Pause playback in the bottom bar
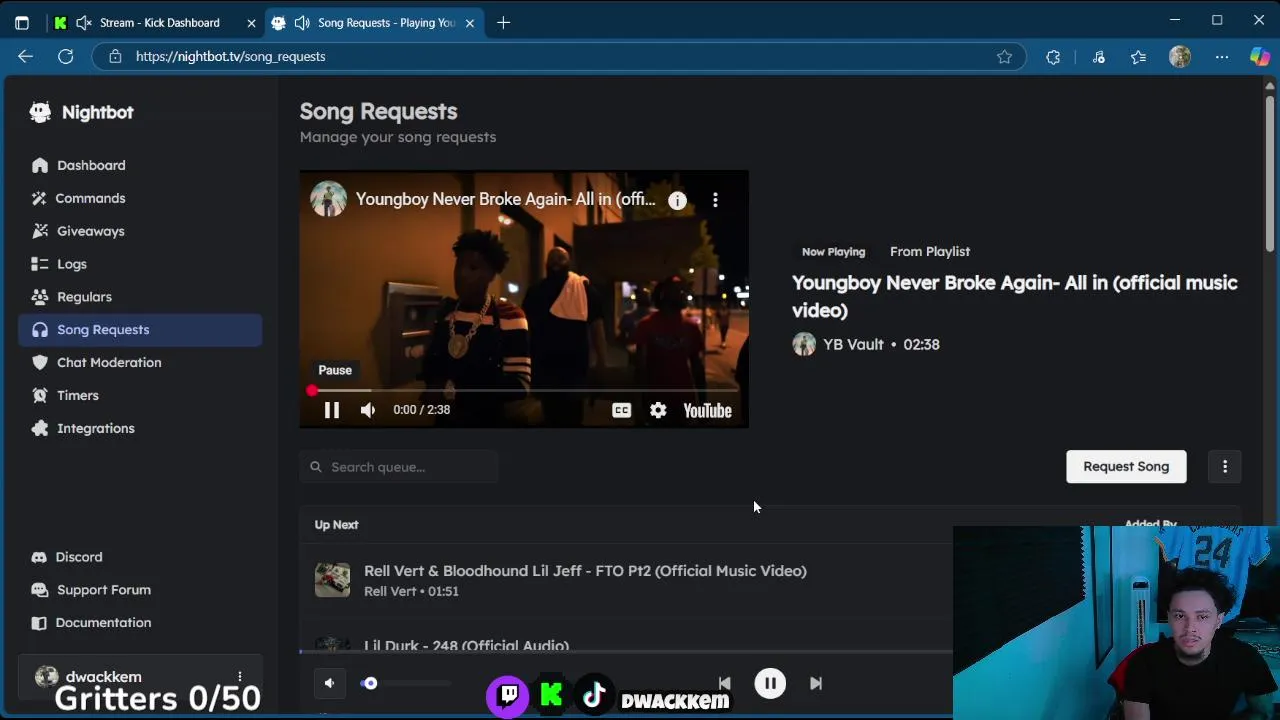1280x720 pixels. point(770,683)
